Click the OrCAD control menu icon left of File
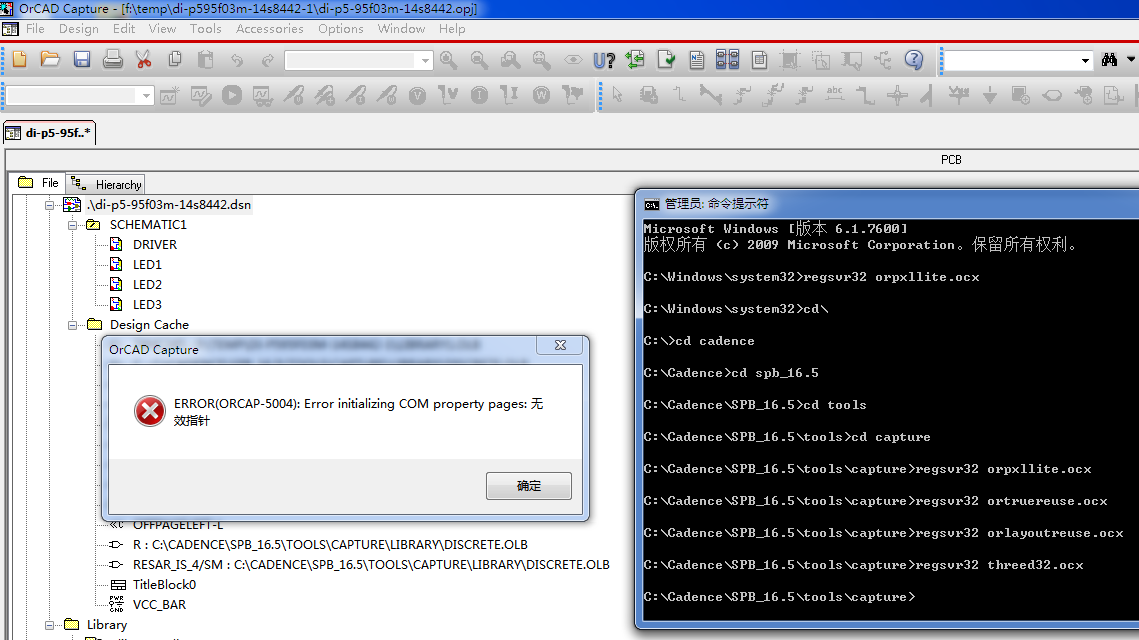Image resolution: width=1139 pixels, height=640 pixels. tap(10, 29)
